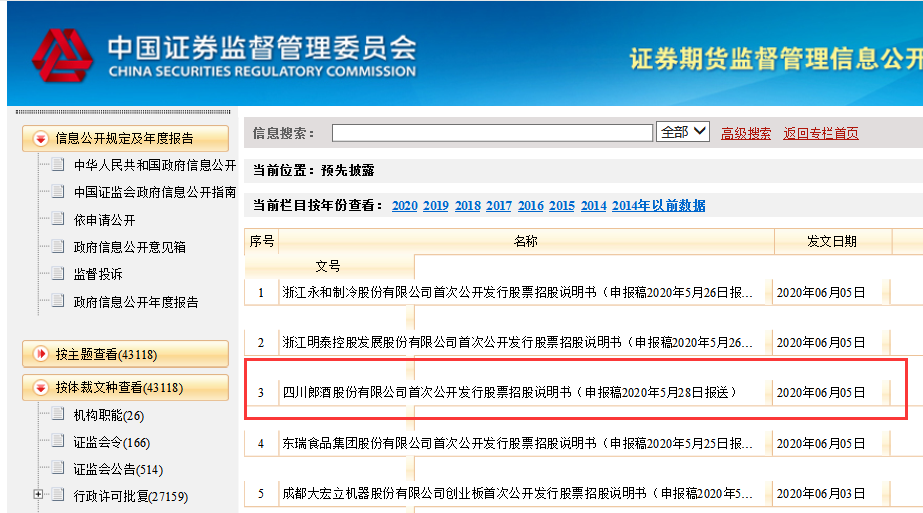The width and height of the screenshot is (923, 513).
Task: Select 监督投诉 tree item
Action: [x=98, y=274]
